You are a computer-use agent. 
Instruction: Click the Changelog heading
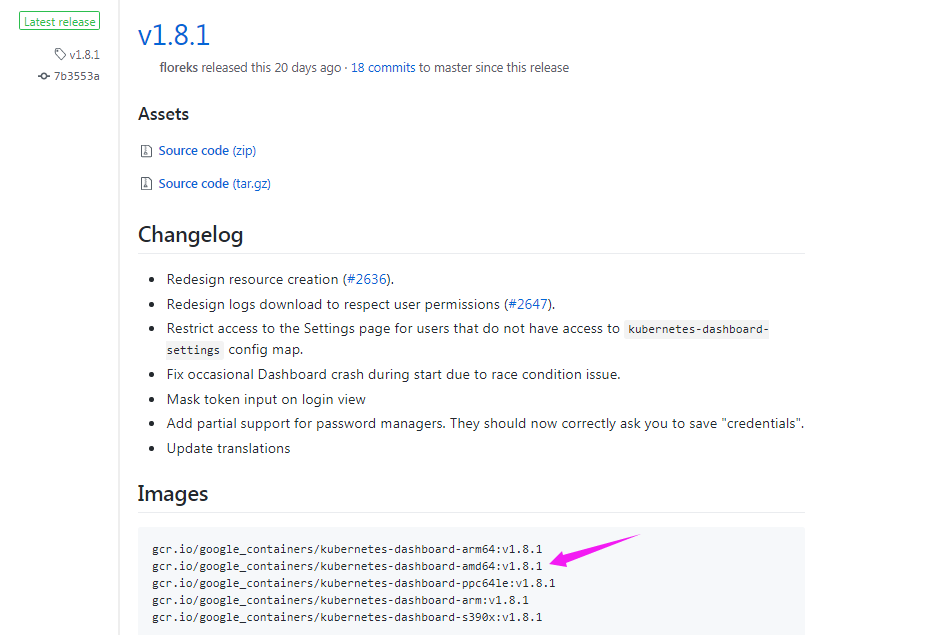click(191, 235)
